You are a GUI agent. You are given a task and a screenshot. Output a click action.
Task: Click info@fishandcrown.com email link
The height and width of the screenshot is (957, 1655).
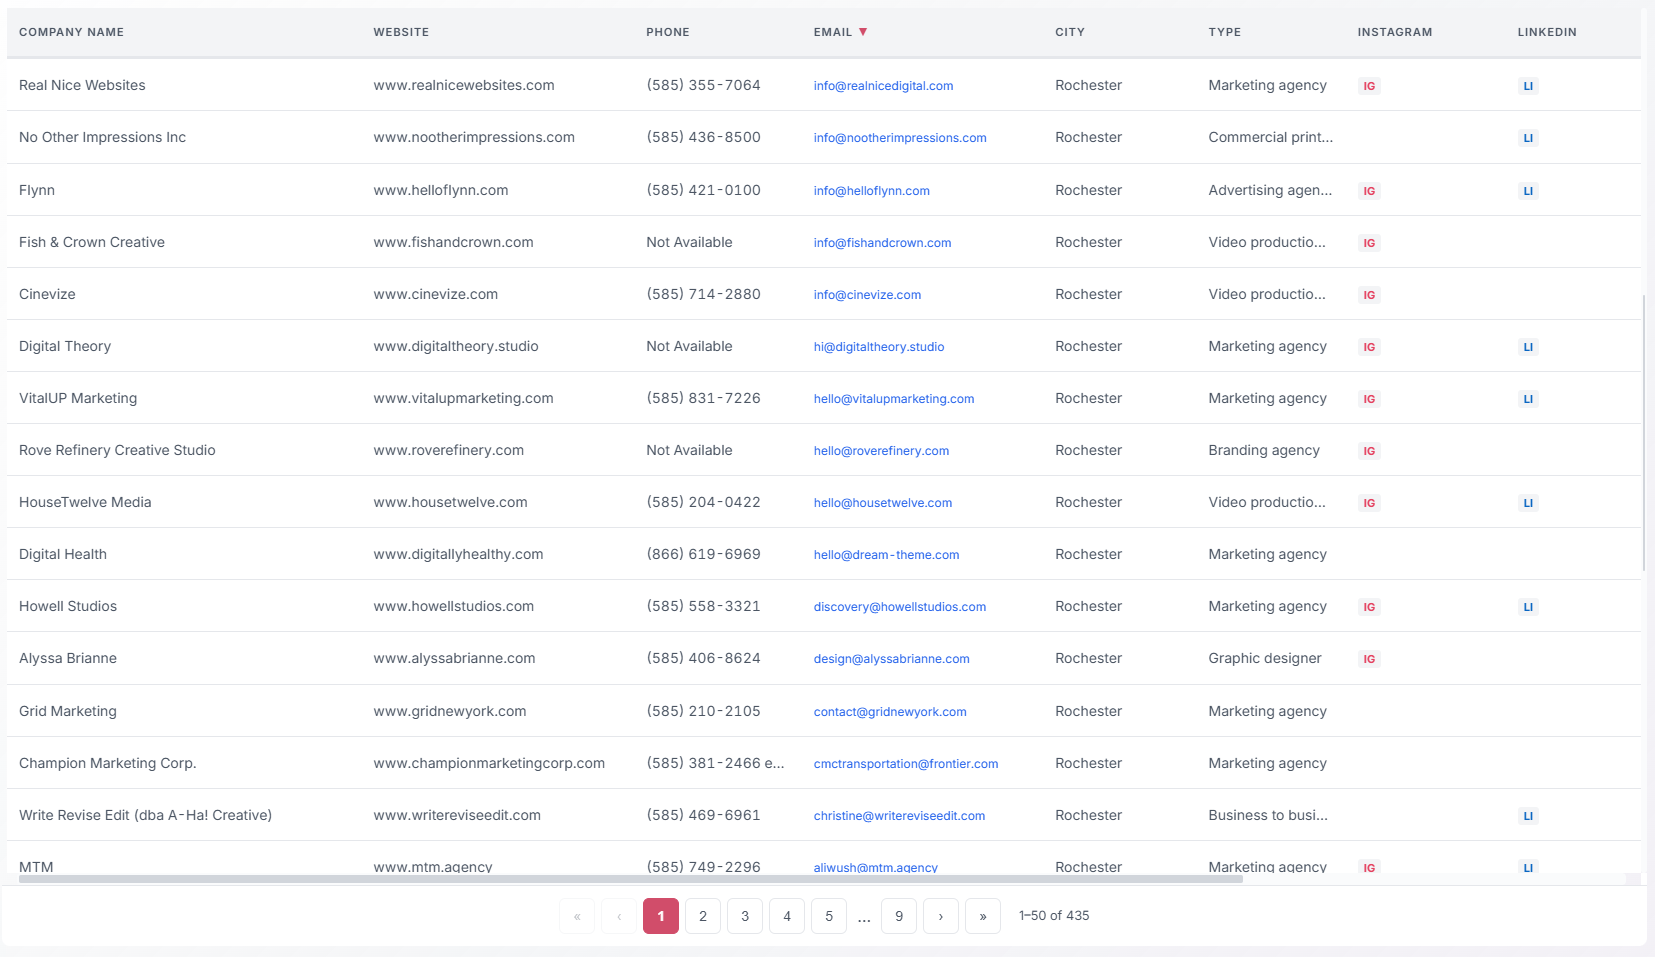882,243
